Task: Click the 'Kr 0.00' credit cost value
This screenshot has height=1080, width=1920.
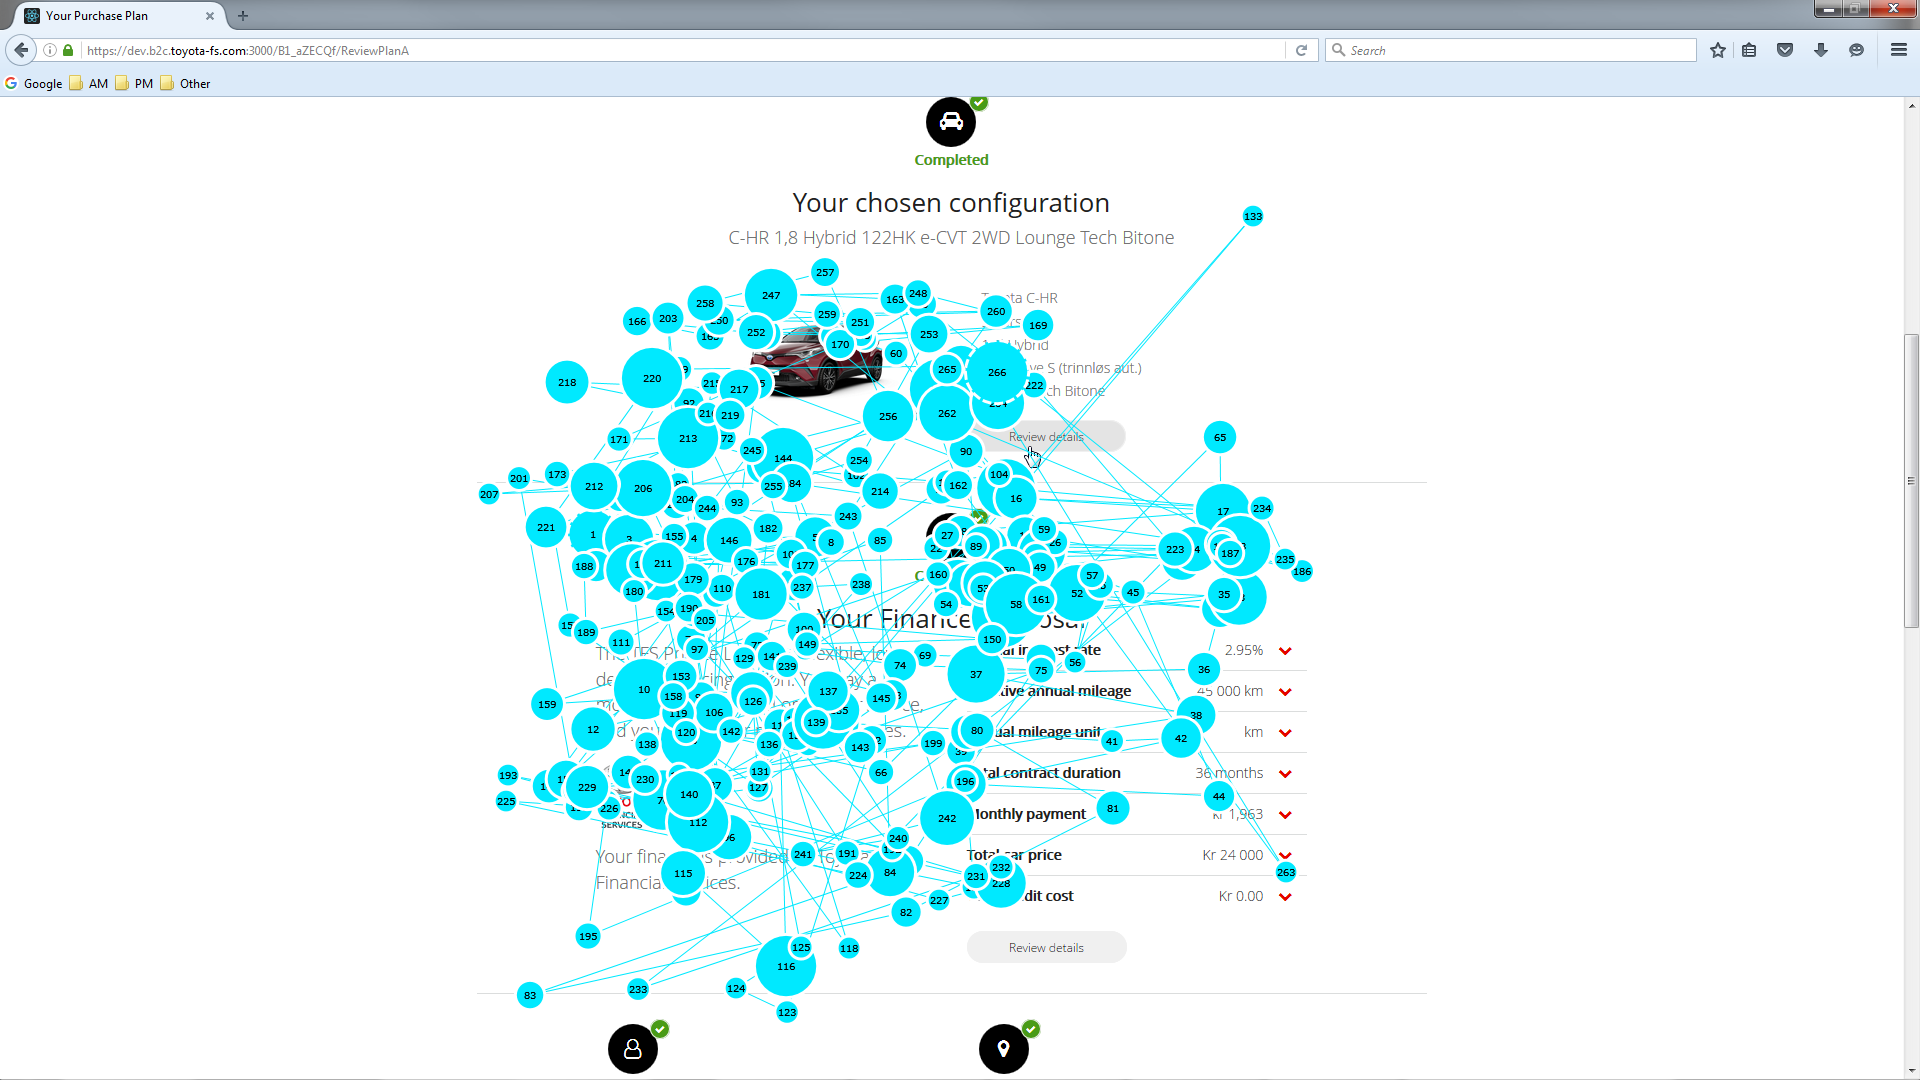Action: 1241,896
